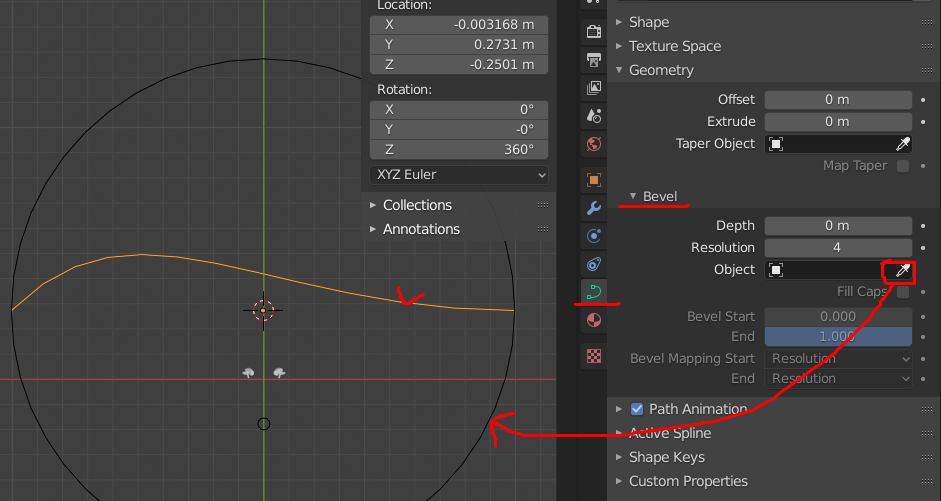Open the Texture properties tab
Image resolution: width=941 pixels, height=501 pixels.
594,356
